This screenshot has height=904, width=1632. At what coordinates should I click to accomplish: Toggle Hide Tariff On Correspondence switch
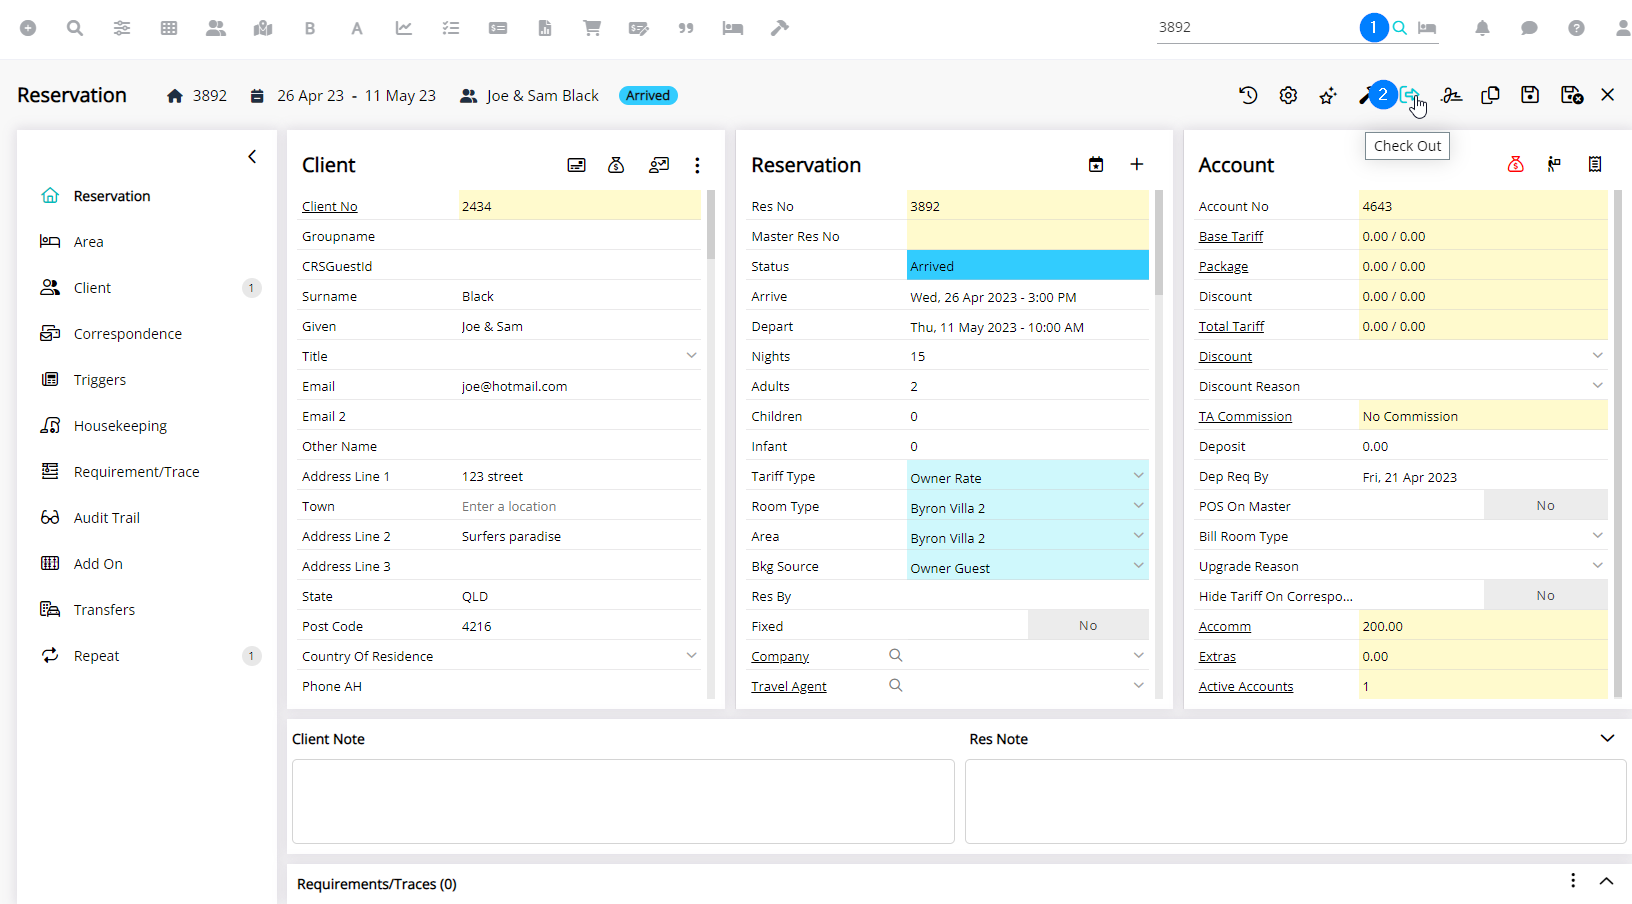click(1544, 596)
